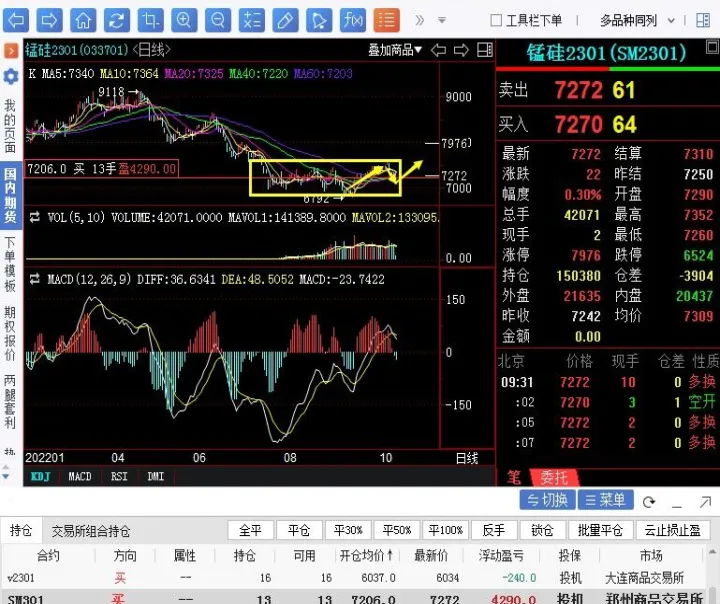
Task: Select the cursor pointer tool icon
Action: [319, 20]
